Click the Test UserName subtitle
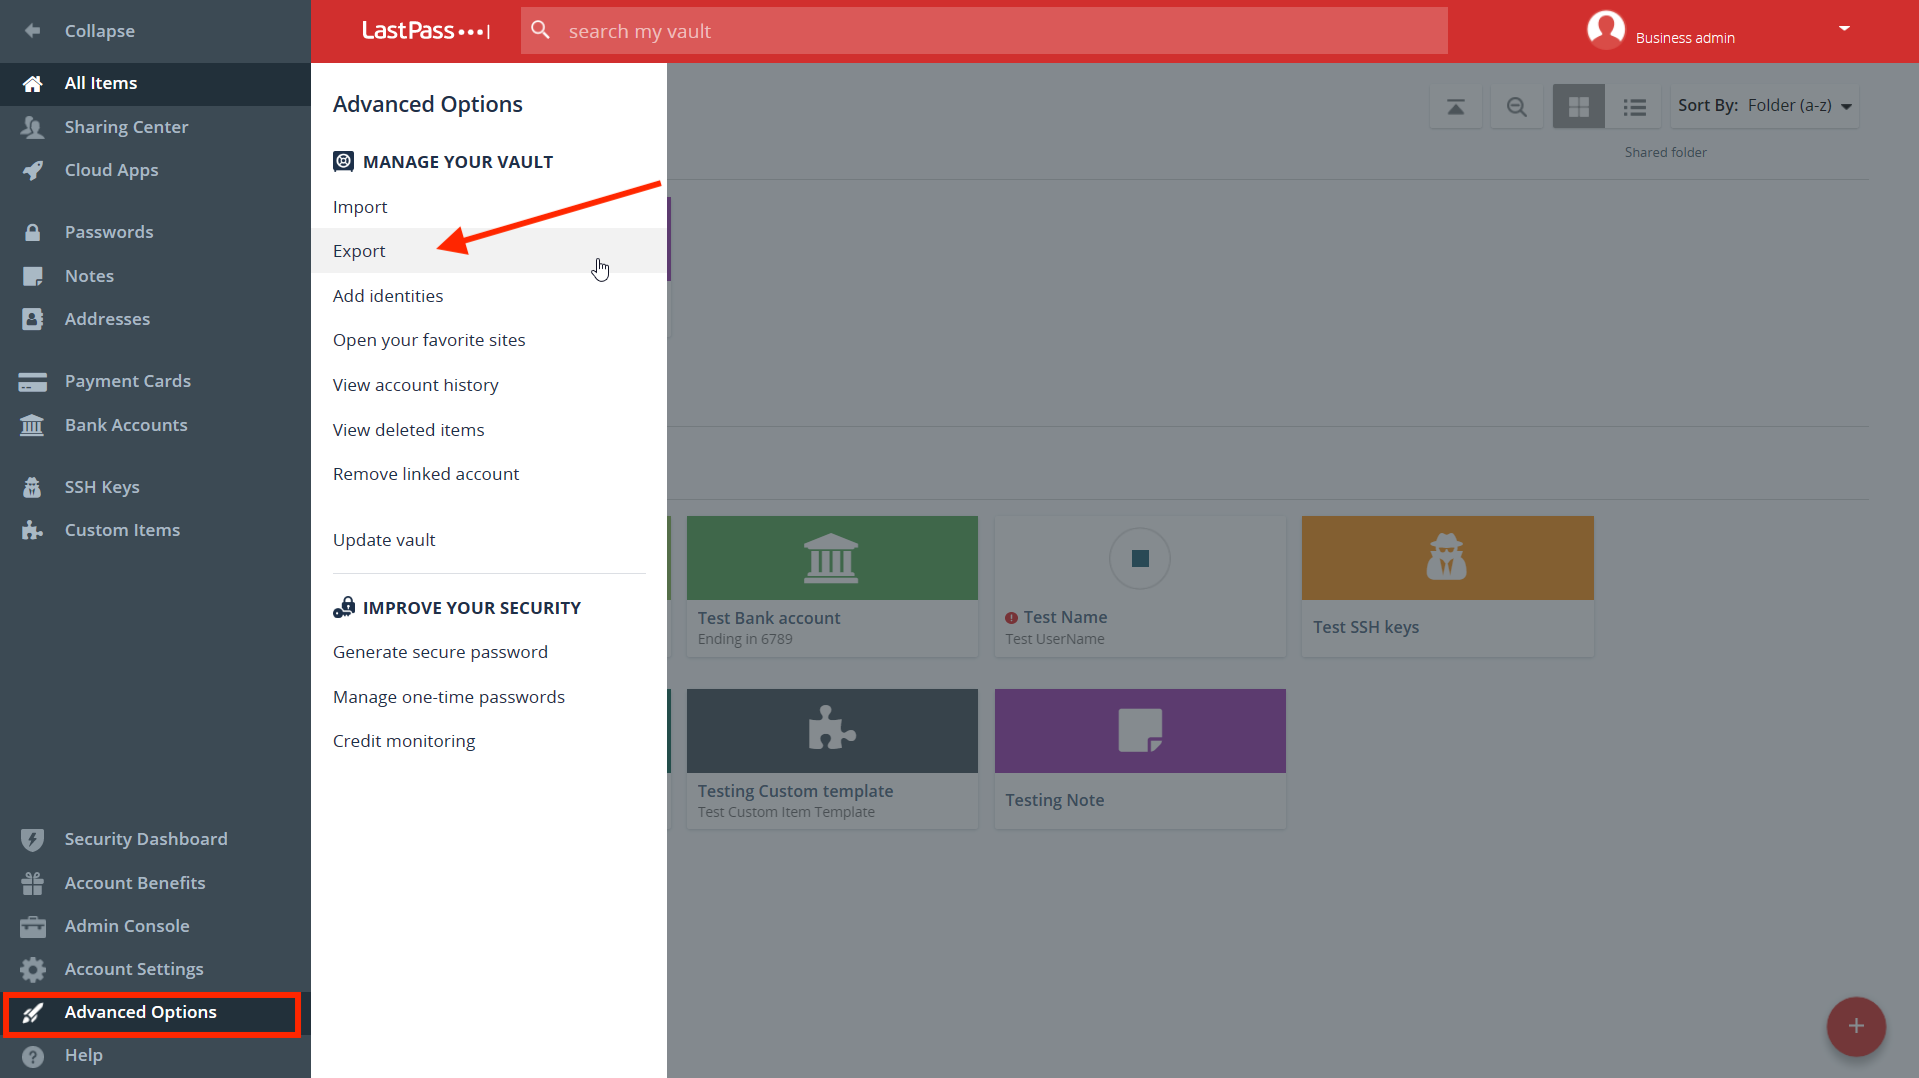1919x1078 pixels. tap(1055, 639)
